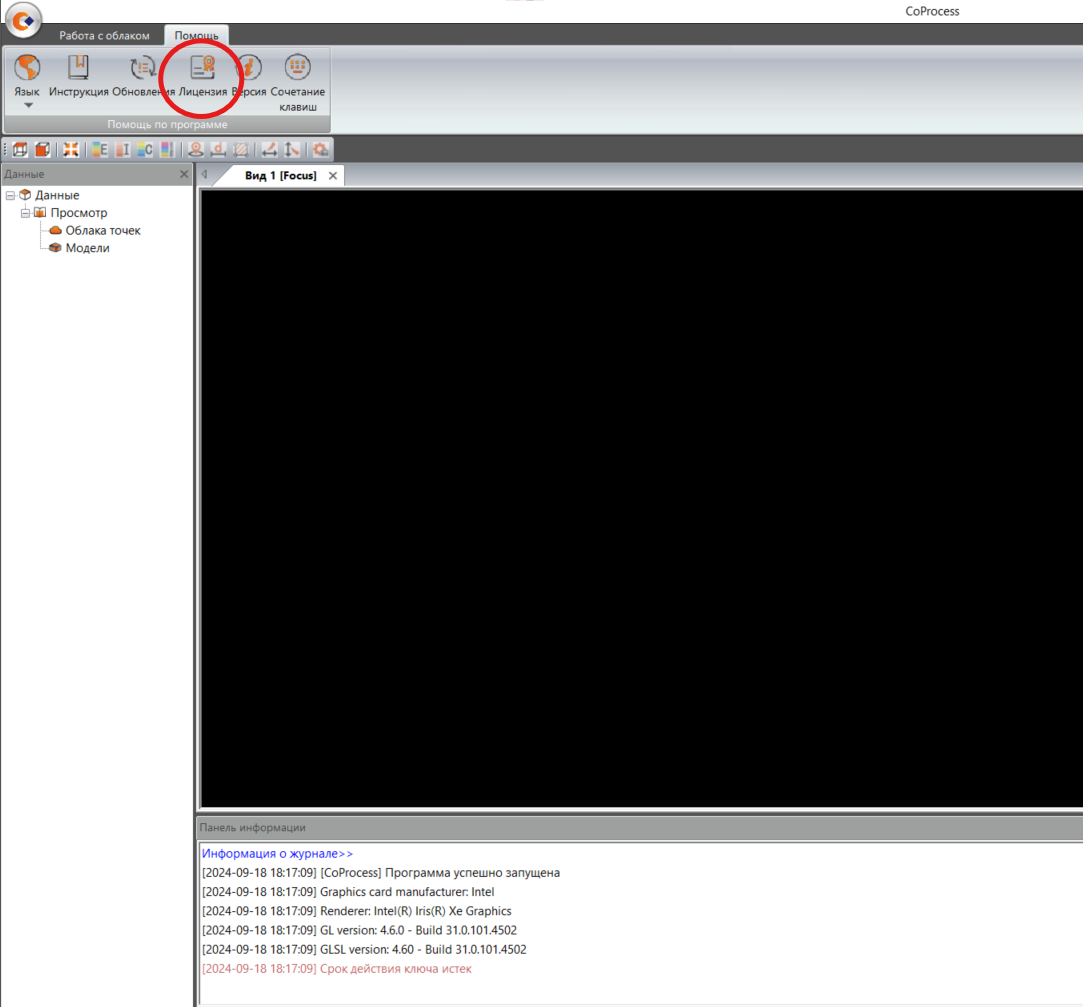This screenshot has height=1007, width=1083.
Task: Select the hatched area measurement tool
Action: 241,149
